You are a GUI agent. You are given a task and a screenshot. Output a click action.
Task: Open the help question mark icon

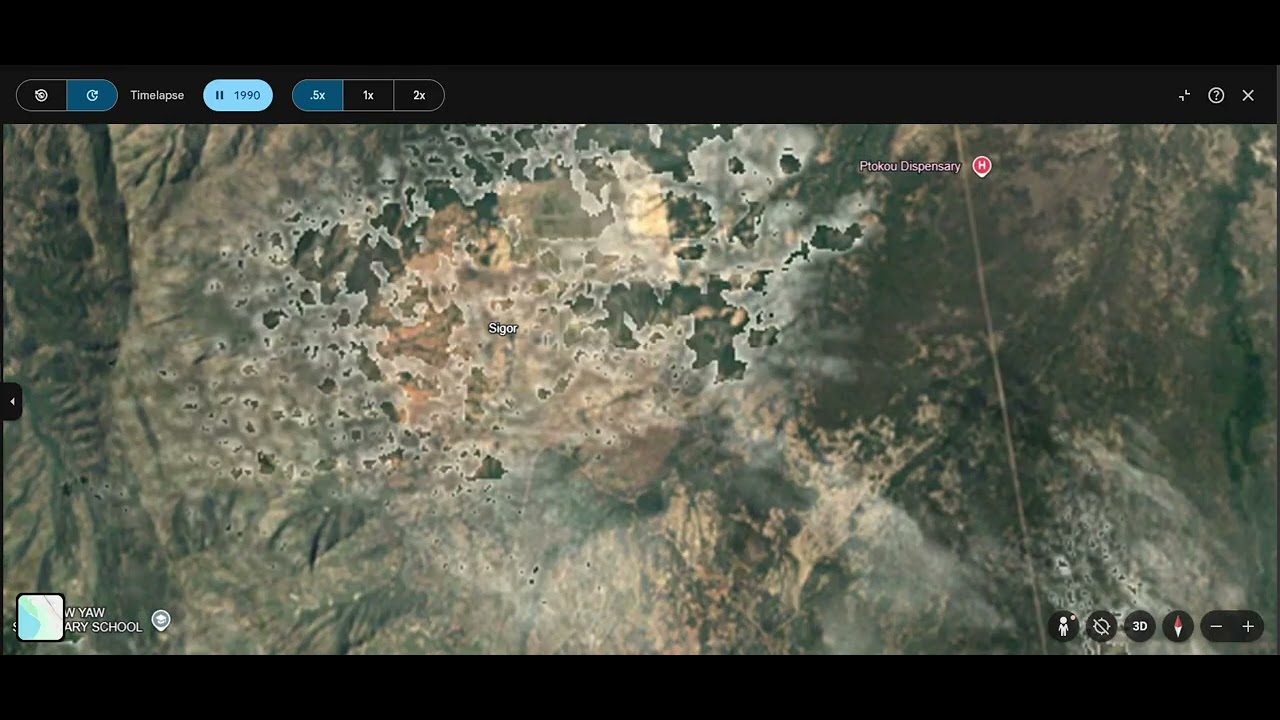coord(1216,95)
